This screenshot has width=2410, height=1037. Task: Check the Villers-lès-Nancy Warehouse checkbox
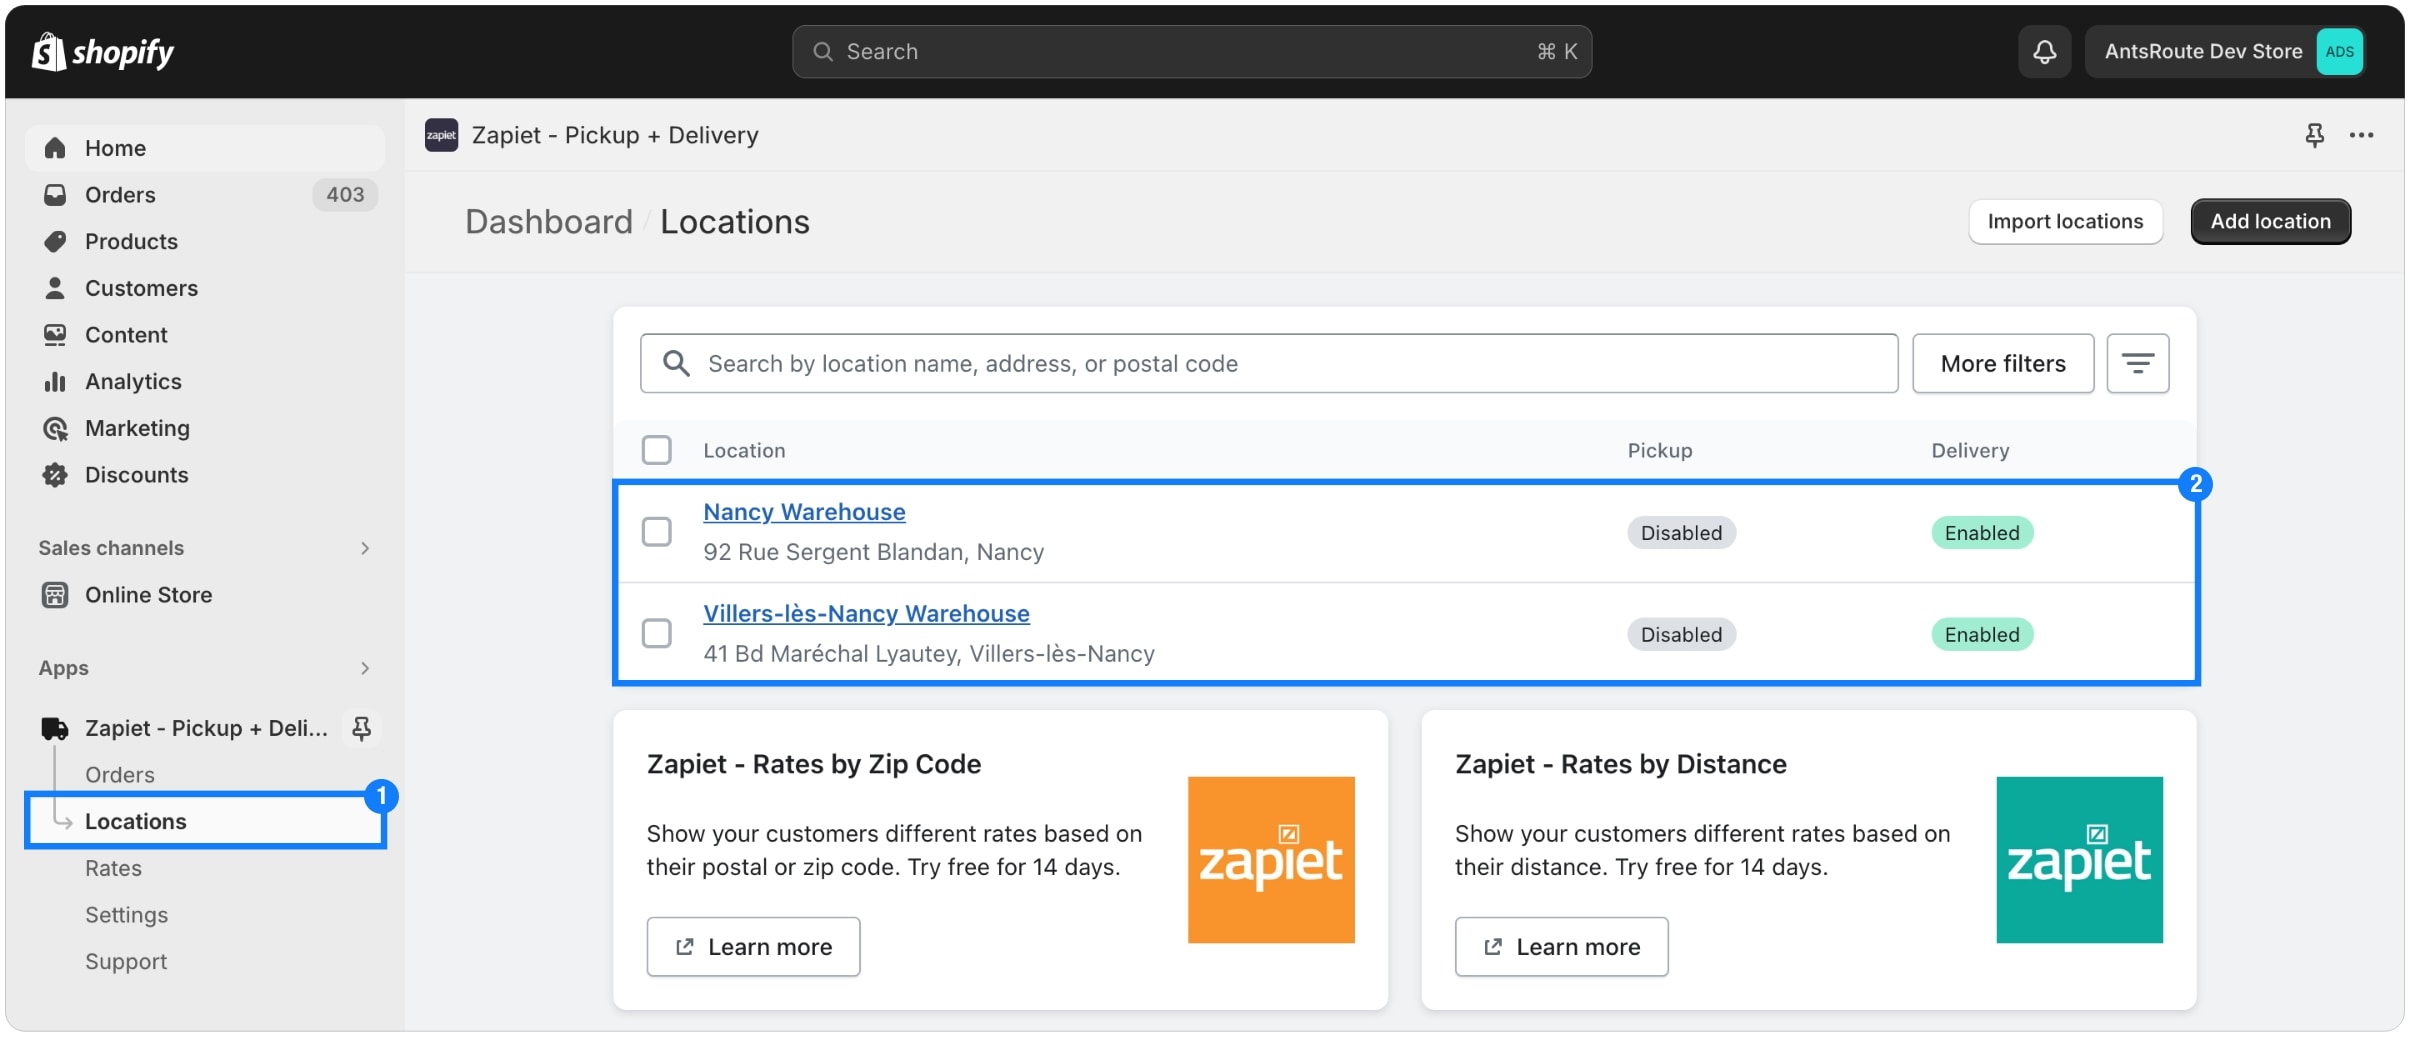657,633
